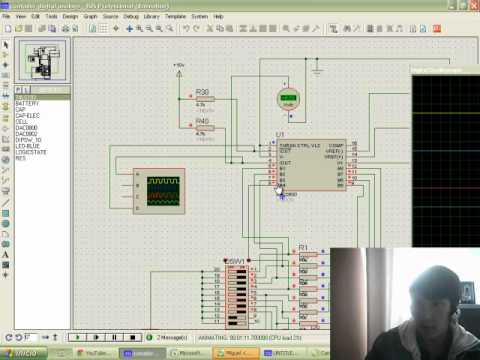Click the 'P' pick devices button
This screenshot has height=360, width=480.
click(18, 90)
